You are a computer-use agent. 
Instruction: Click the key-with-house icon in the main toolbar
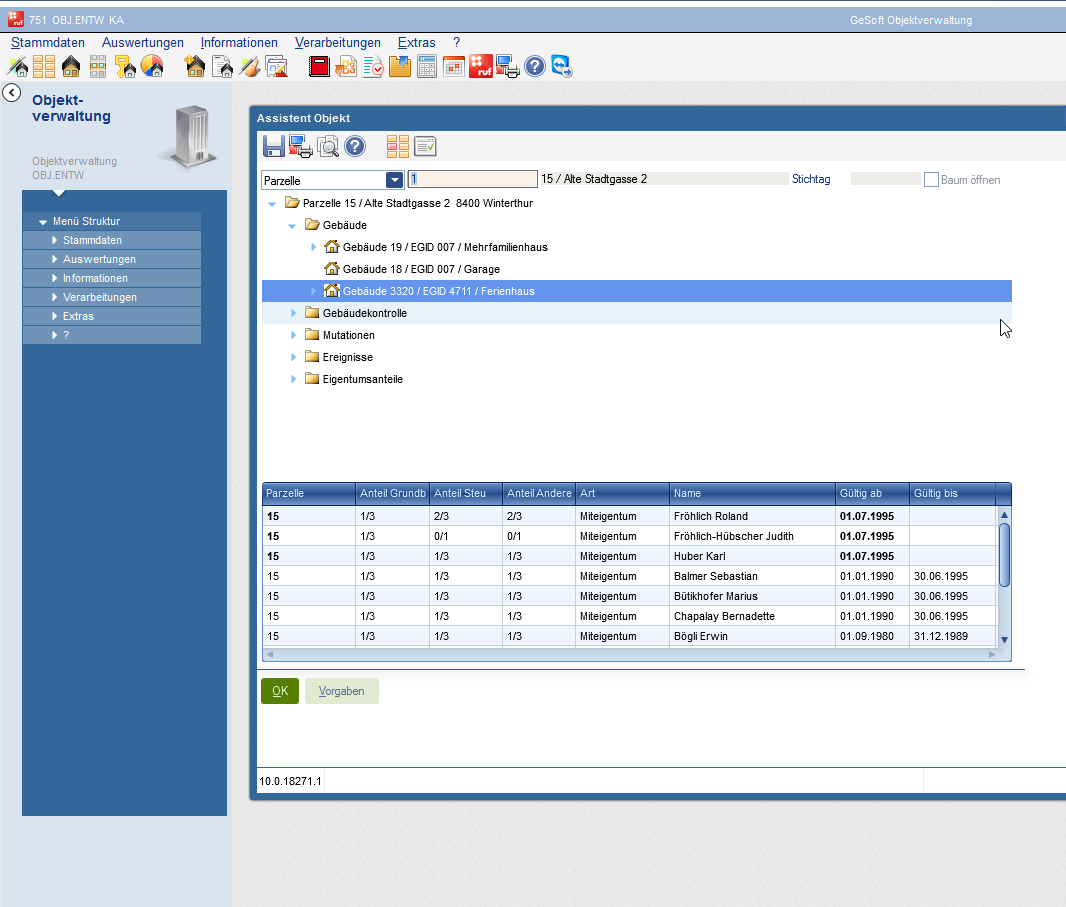click(x=125, y=67)
